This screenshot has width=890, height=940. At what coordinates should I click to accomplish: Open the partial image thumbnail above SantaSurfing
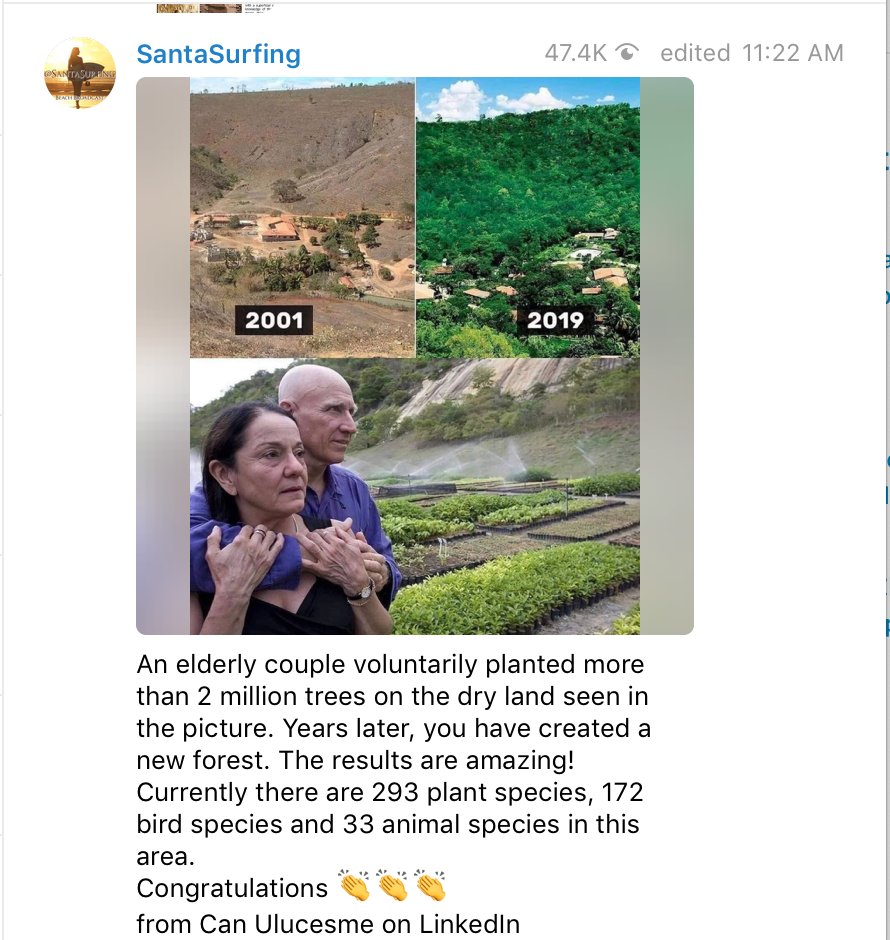point(200,7)
